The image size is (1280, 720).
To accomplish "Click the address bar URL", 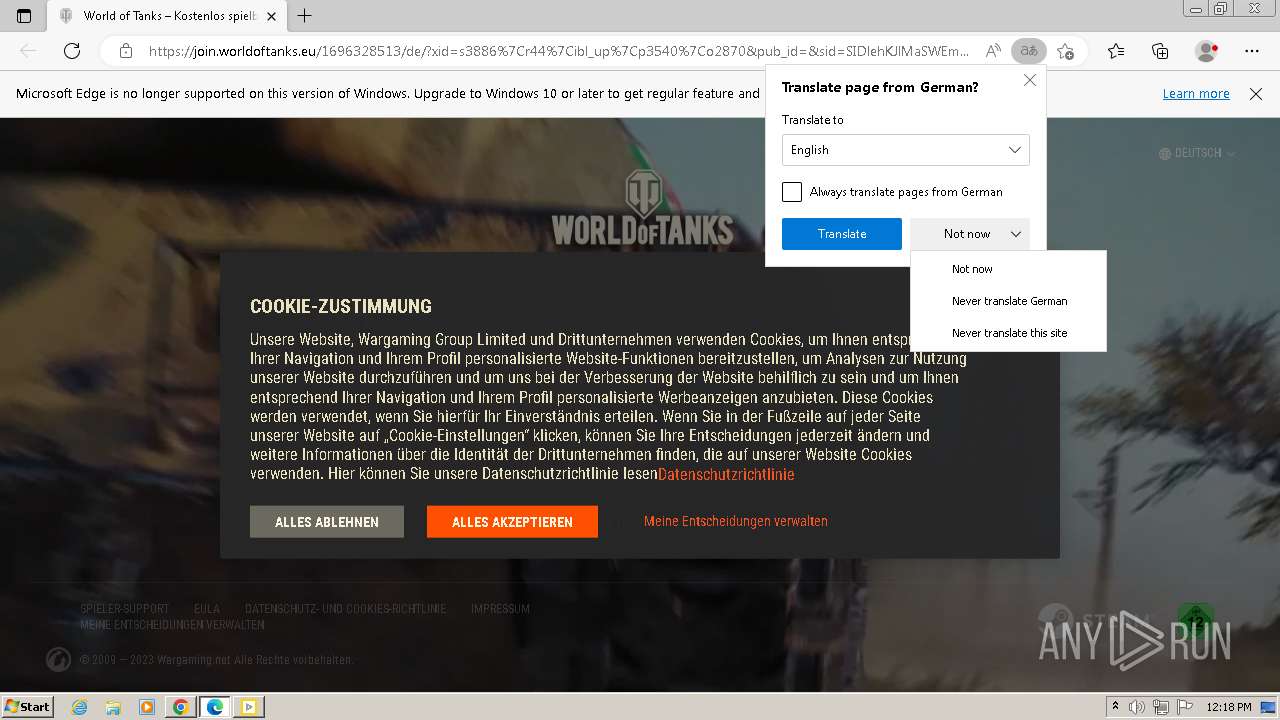I will (x=558, y=51).
